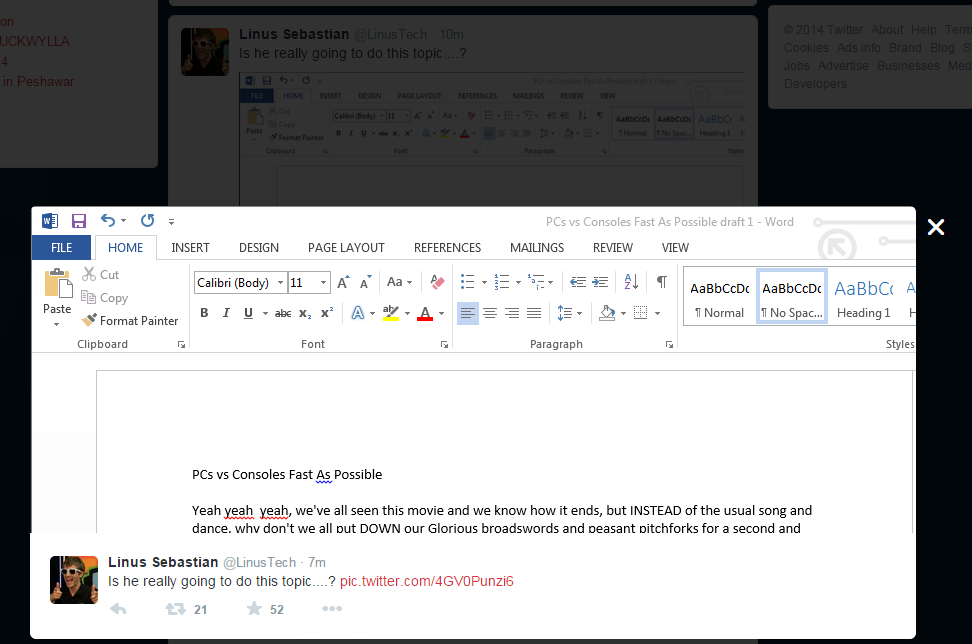Click the Cut button
Screen dimensions: 972x644
click(x=100, y=274)
